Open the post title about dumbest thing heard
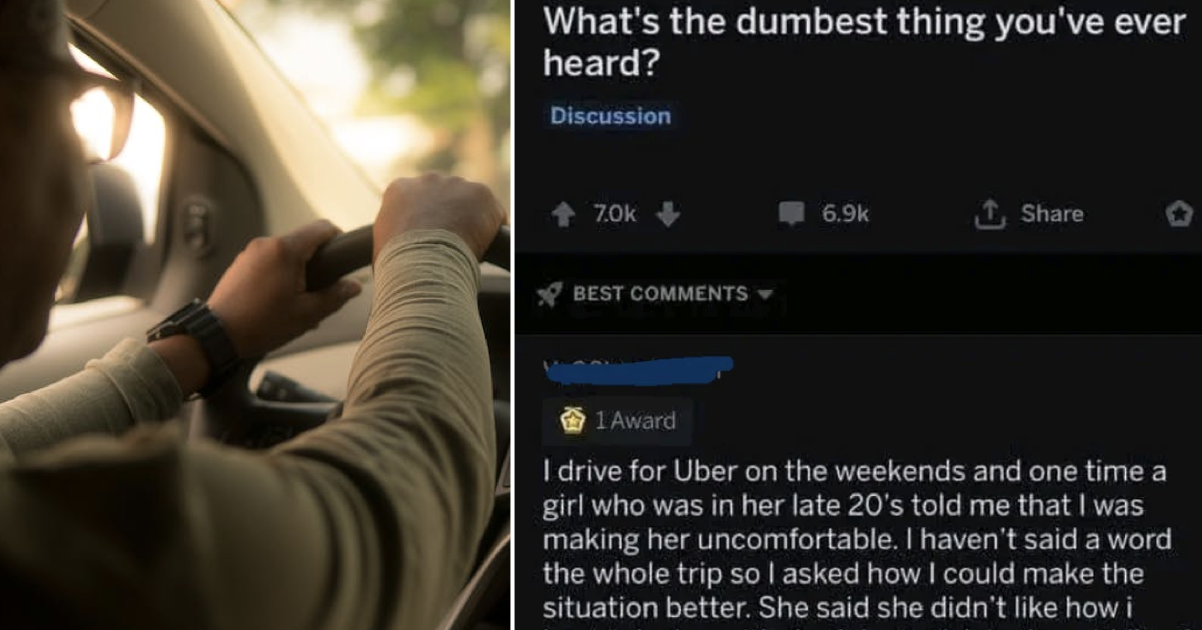 tap(863, 42)
